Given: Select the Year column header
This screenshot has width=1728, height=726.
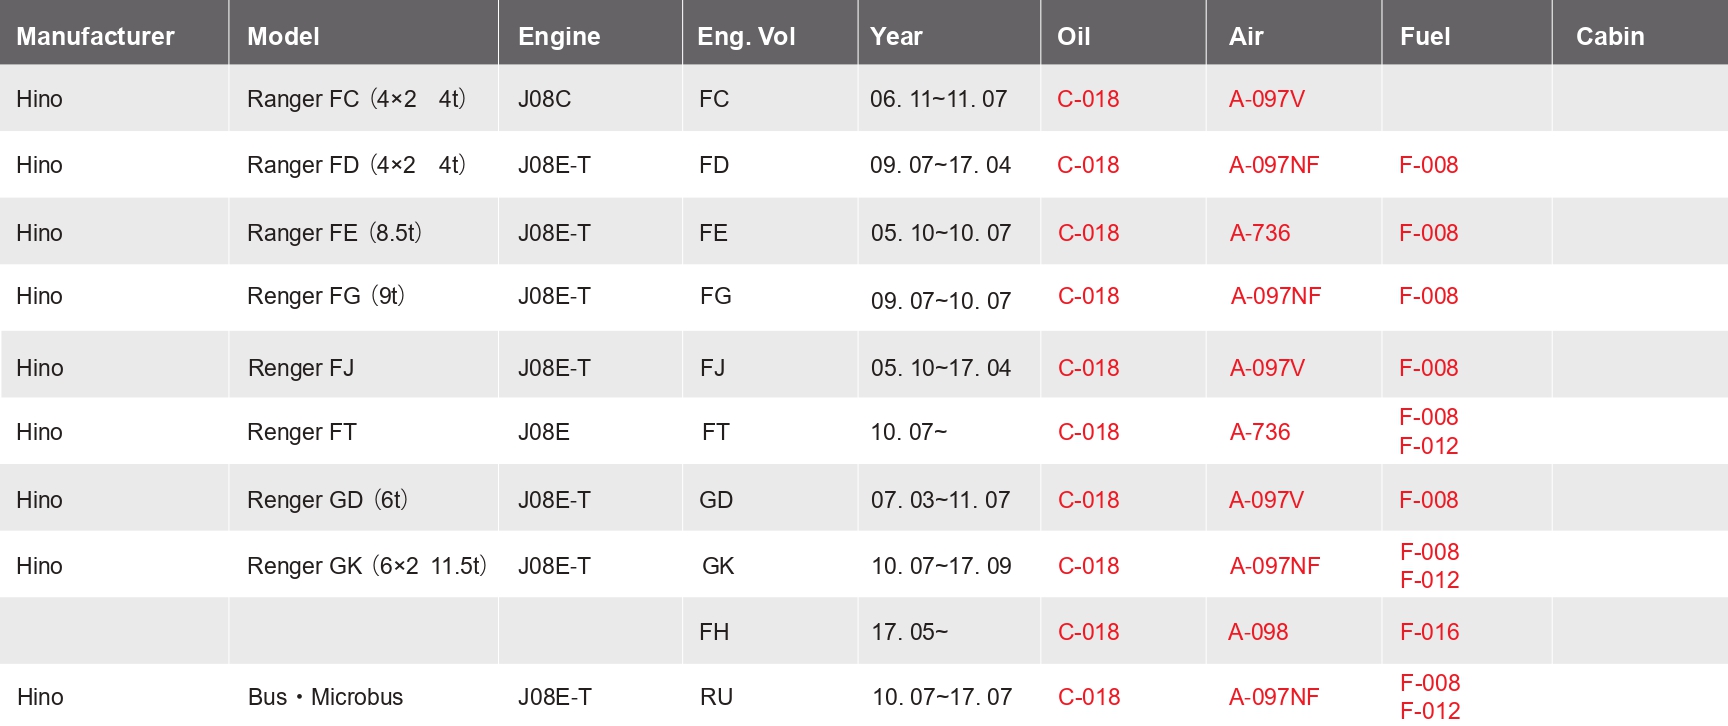Looking at the screenshot, I should 896,37.
